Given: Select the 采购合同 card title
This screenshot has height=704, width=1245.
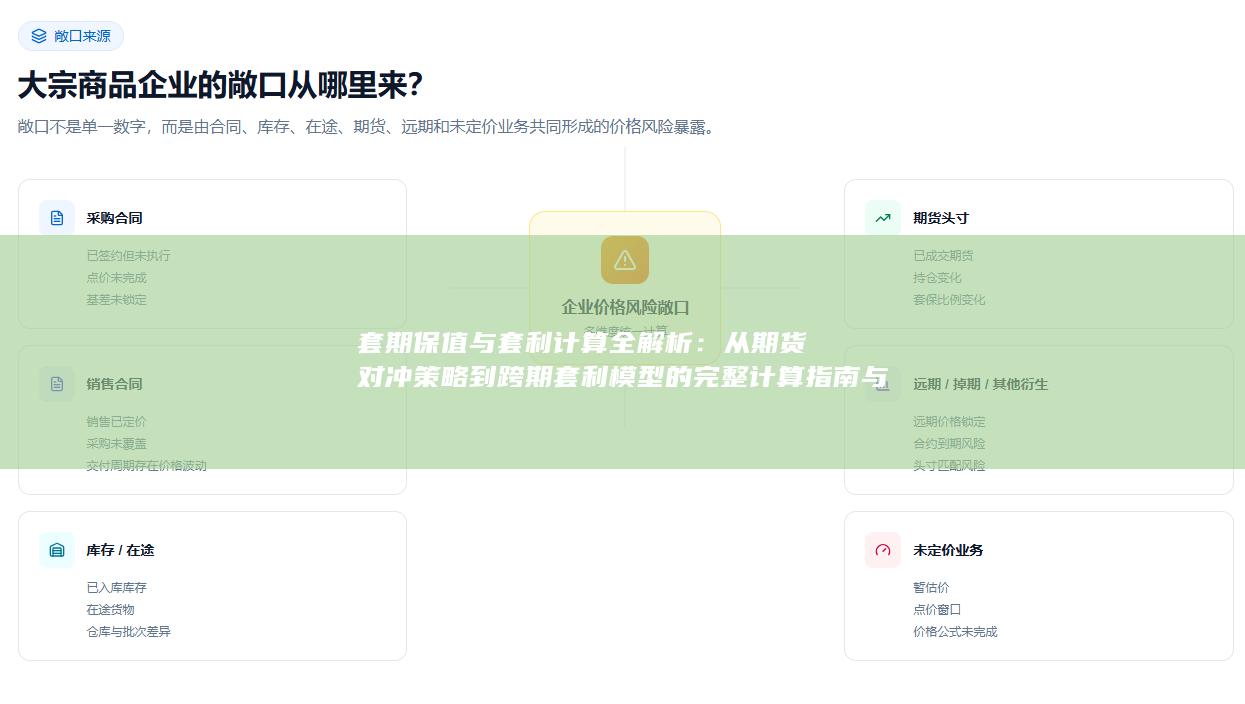Looking at the screenshot, I should 115,218.
